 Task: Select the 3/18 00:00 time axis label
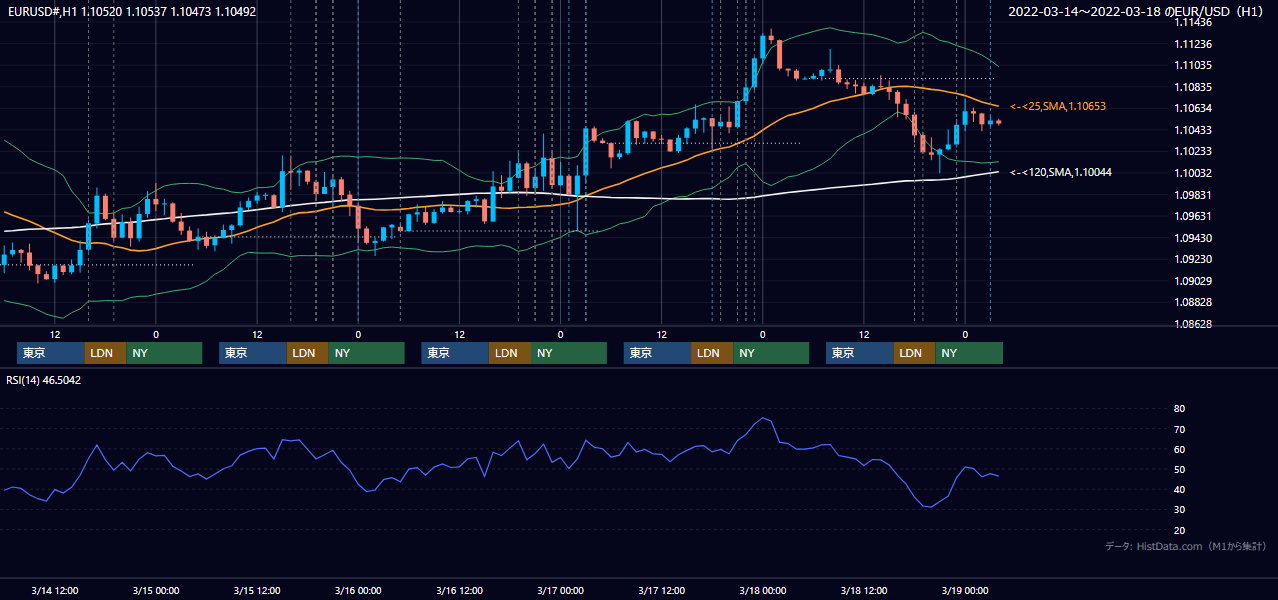tap(763, 590)
